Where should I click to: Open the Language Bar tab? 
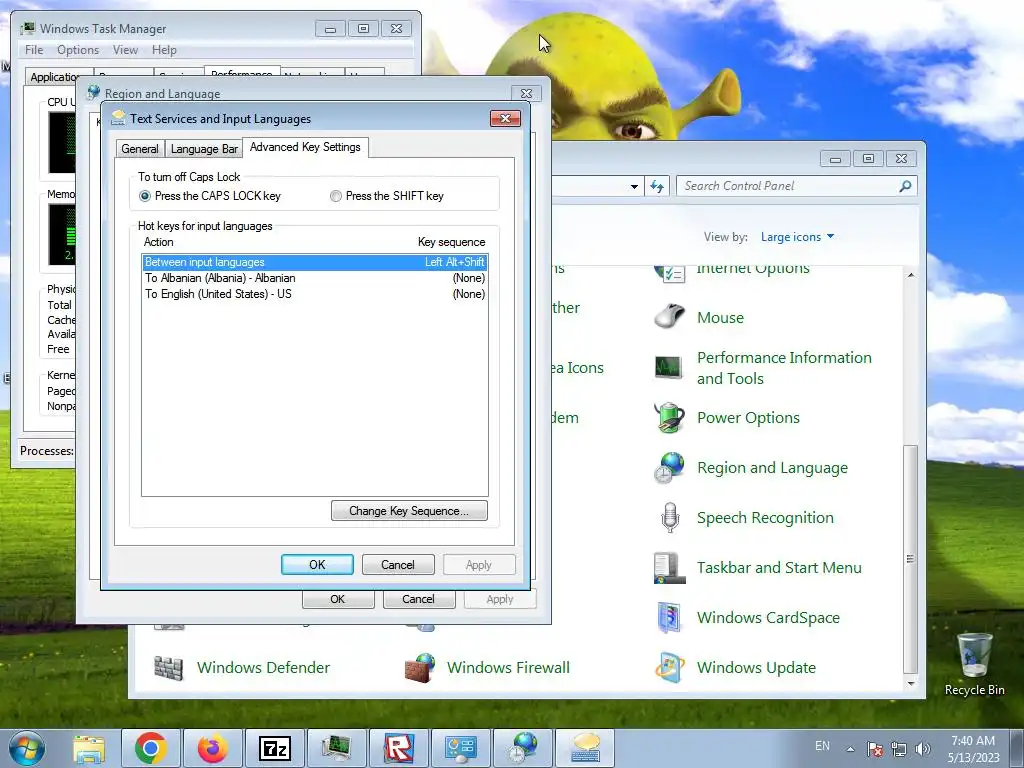204,149
